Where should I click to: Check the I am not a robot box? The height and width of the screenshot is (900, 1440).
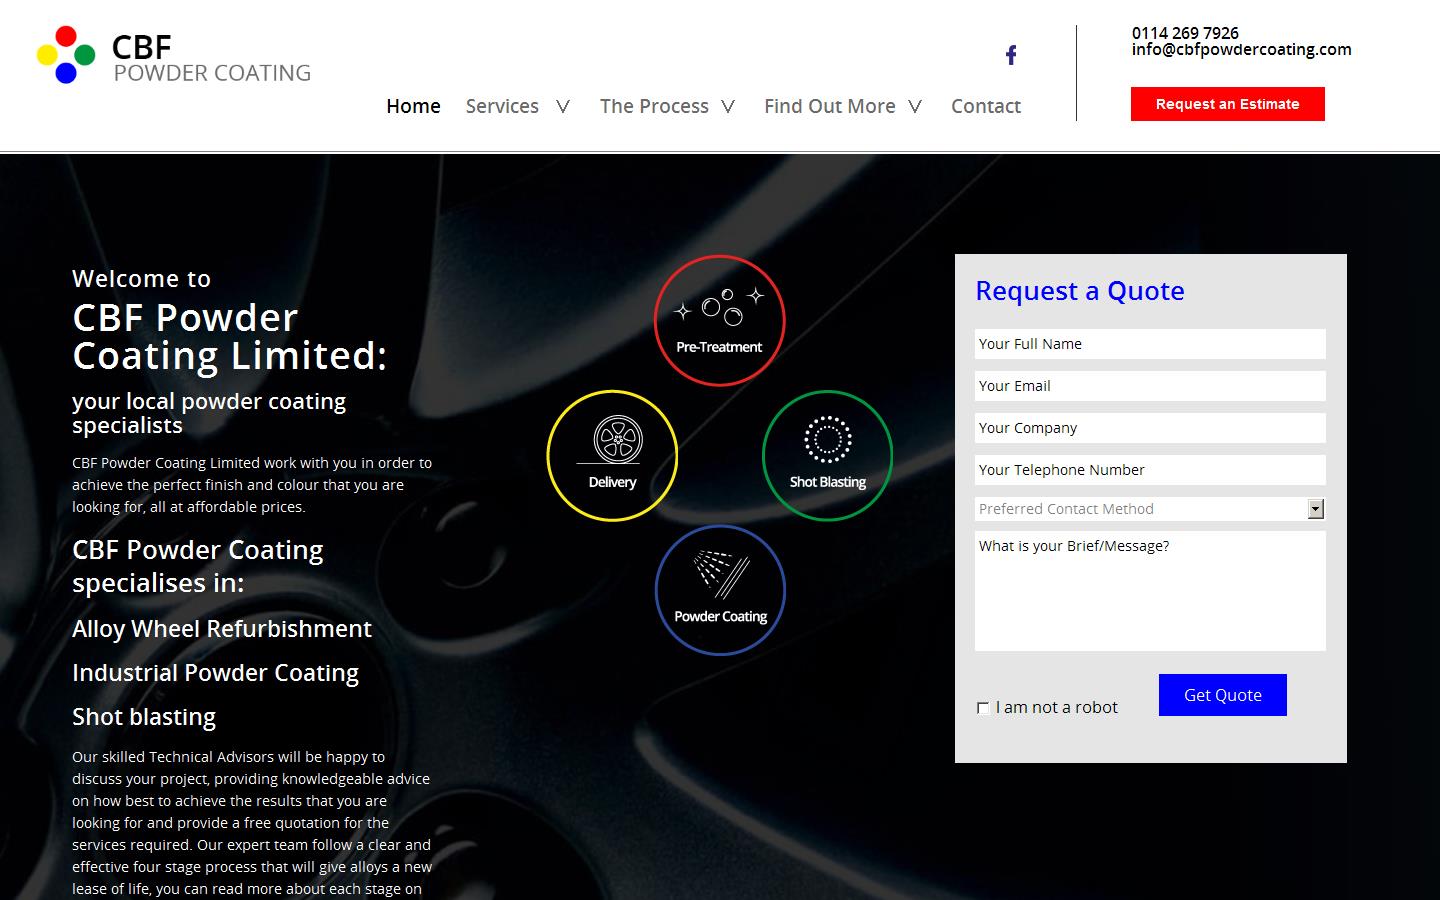pos(984,707)
